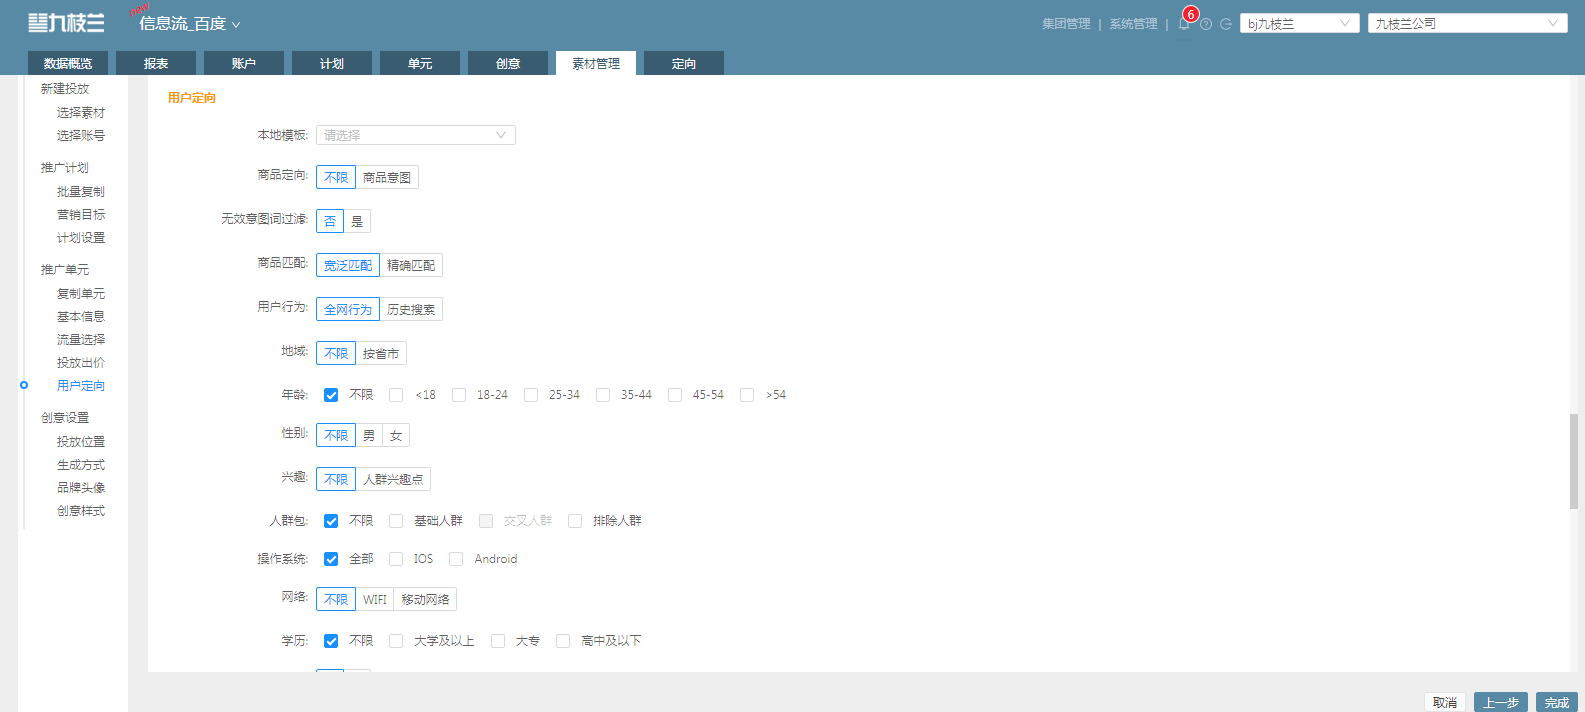Go to 流量选择 in sidebar
This screenshot has width=1585, height=712.
[x=81, y=340]
